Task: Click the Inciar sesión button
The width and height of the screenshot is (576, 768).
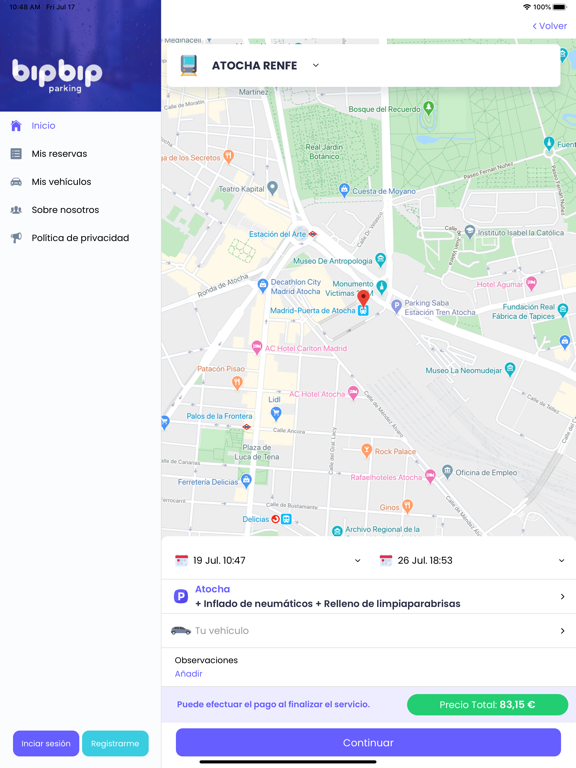Action: (46, 744)
